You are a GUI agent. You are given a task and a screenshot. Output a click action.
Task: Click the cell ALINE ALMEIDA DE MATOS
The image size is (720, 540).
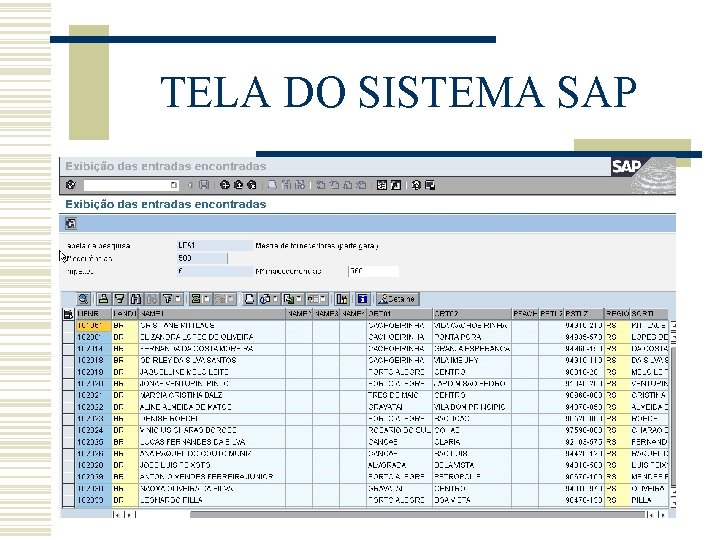tap(212, 407)
